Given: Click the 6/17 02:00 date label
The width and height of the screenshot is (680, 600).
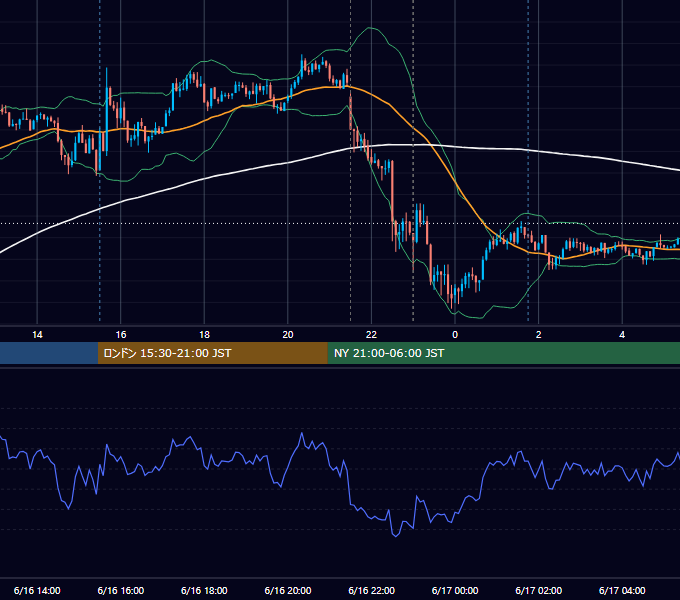Looking at the screenshot, I should (539, 590).
